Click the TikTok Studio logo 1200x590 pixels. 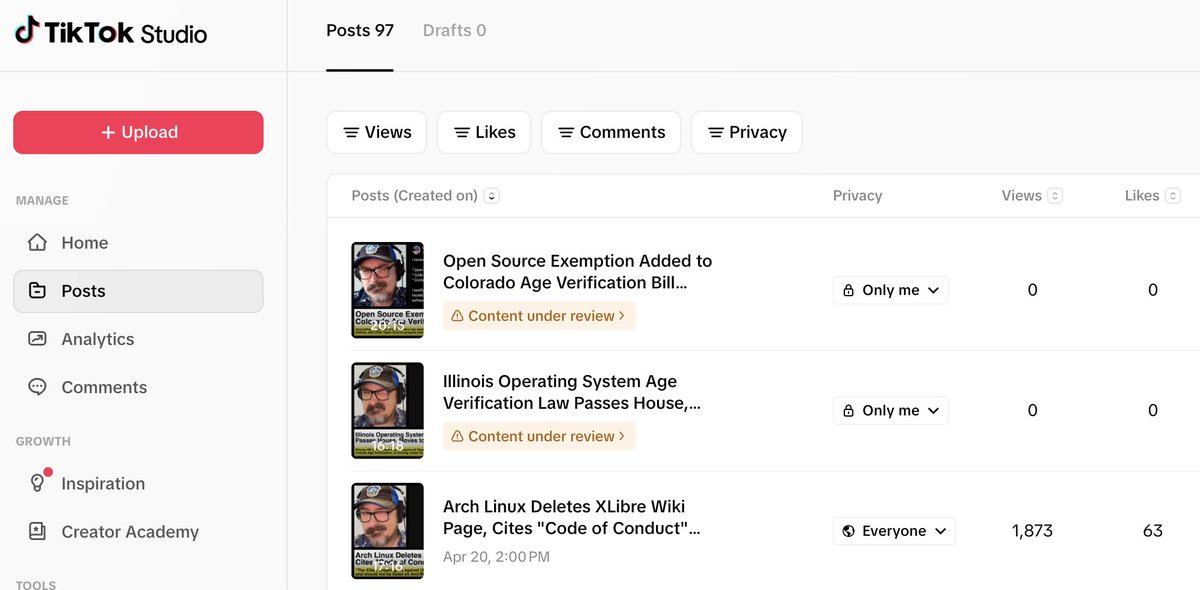point(111,32)
